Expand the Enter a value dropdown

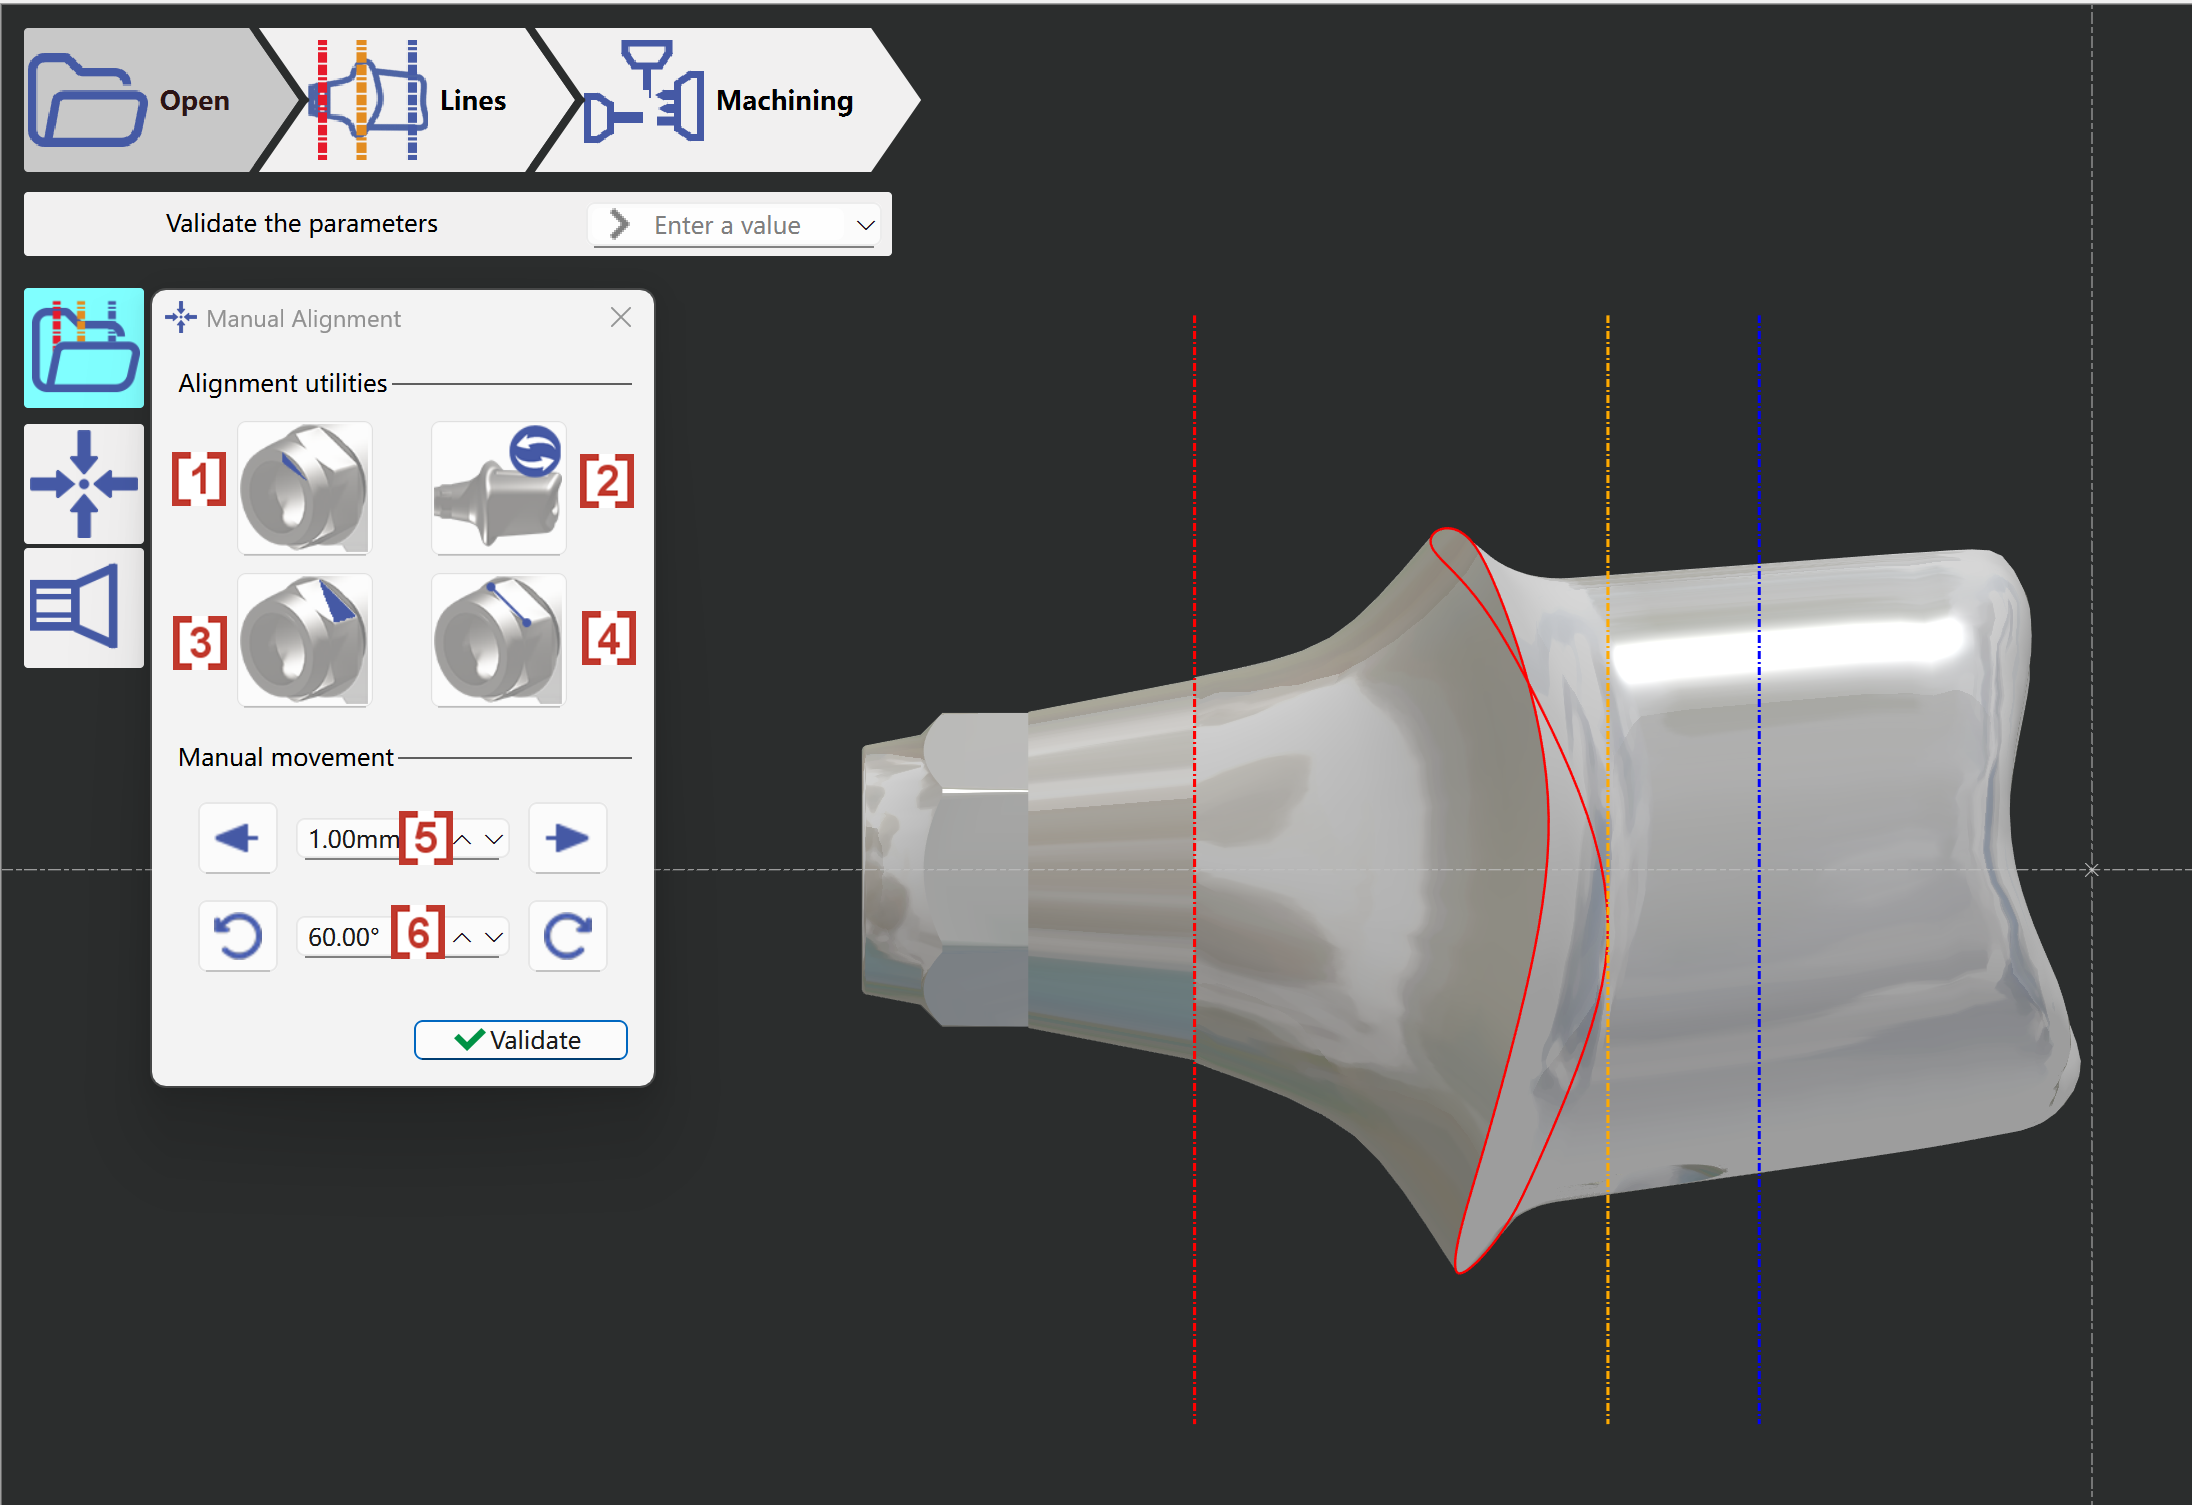pos(865,225)
